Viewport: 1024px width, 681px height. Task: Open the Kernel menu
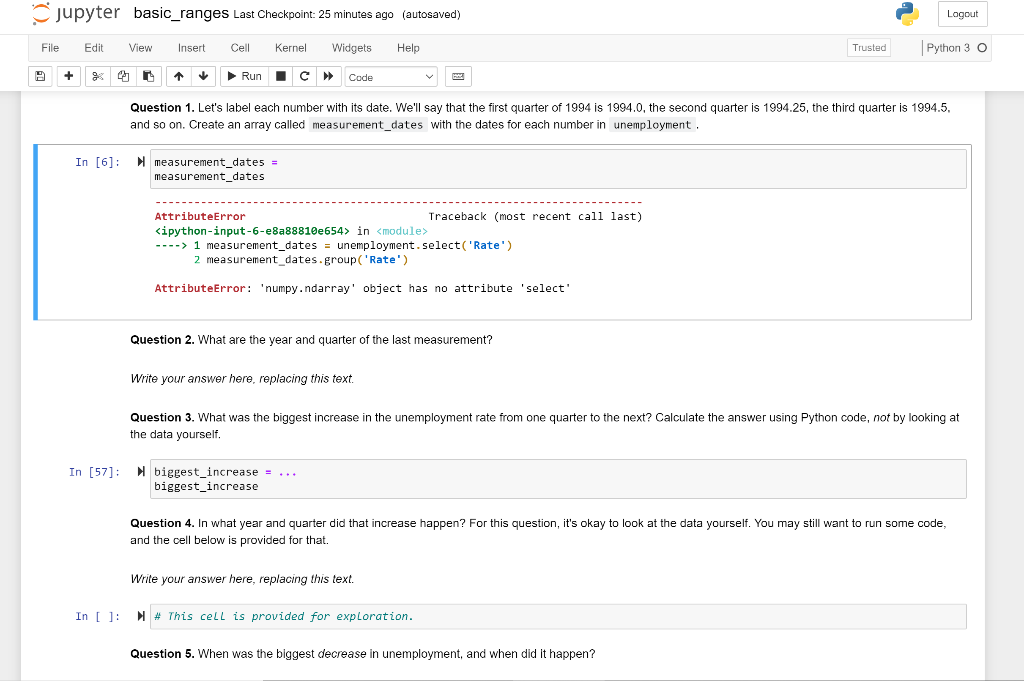click(x=290, y=47)
